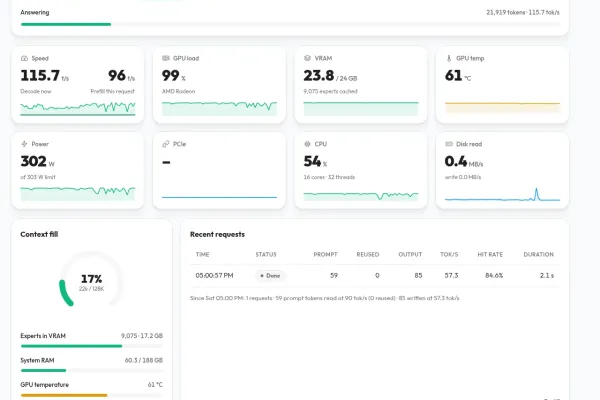This screenshot has height=400, width=600.
Task: Click the DURATION column header
Action: point(538,255)
